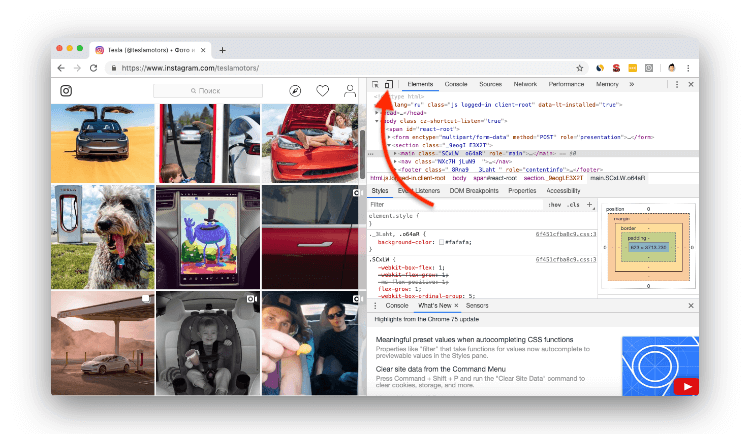This screenshot has height=434, width=750.
Task: Bookmark the page with the star icon
Action: 579,68
